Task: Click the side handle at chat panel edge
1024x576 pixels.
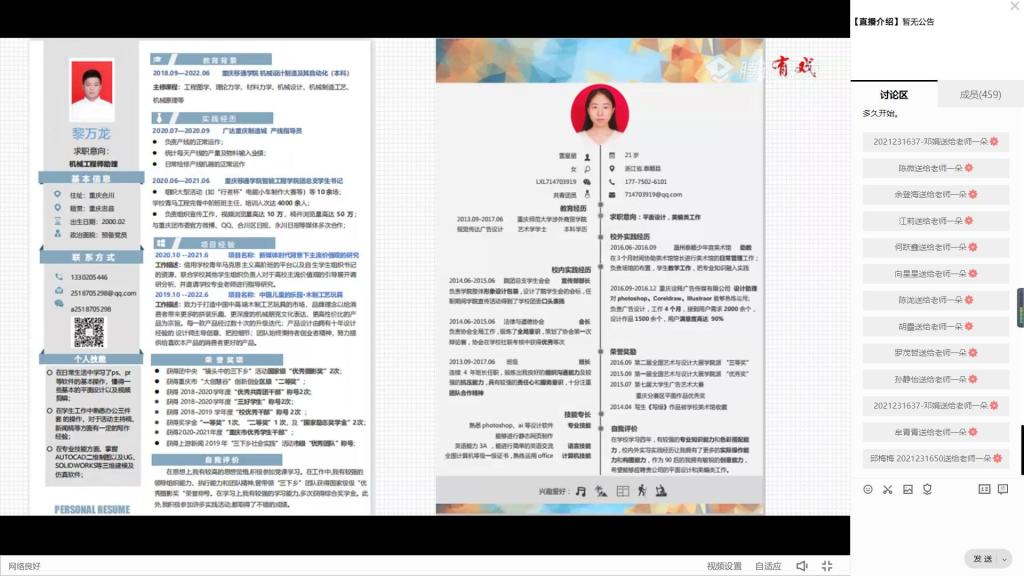Action: [x=1020, y=307]
